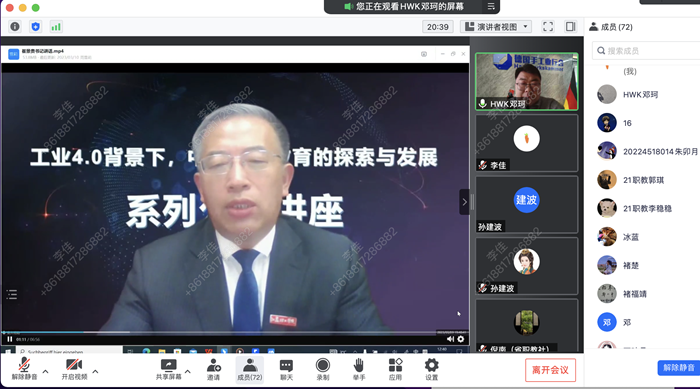Viewport: 700px width, 389px height.
Task: Open the green network statistics icon
Action: pos(56,27)
